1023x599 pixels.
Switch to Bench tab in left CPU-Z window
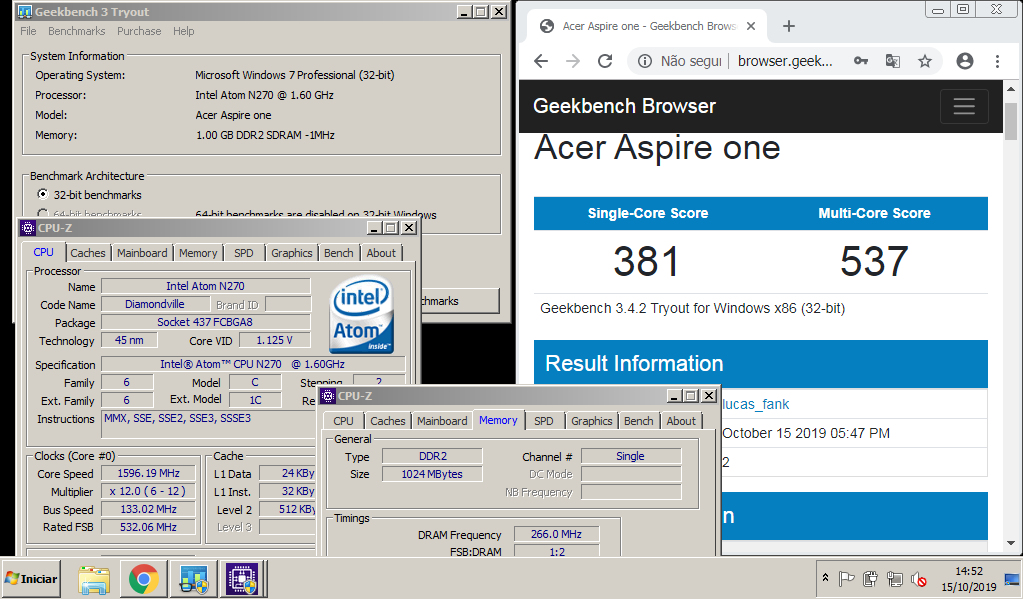pyautogui.click(x=339, y=253)
